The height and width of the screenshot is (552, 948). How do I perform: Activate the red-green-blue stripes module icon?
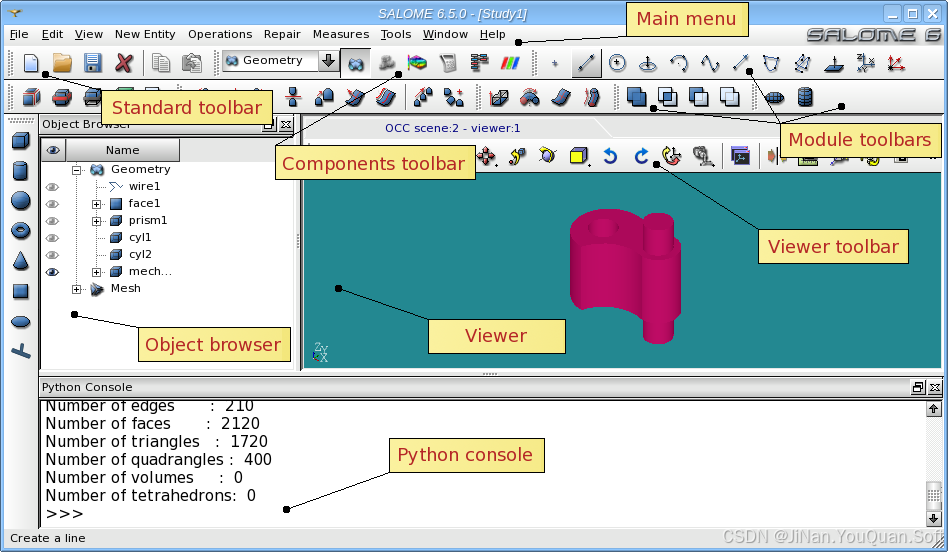pyautogui.click(x=510, y=63)
